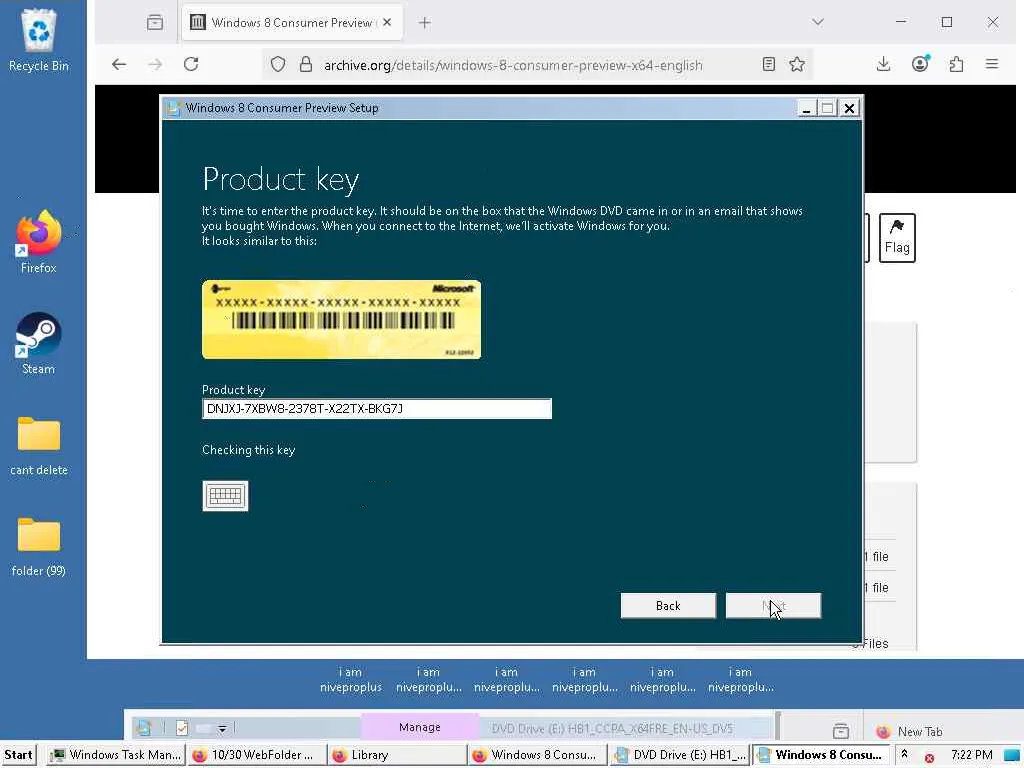Show hidden tray icons chevron
The image size is (1024, 768).
pos(904,754)
